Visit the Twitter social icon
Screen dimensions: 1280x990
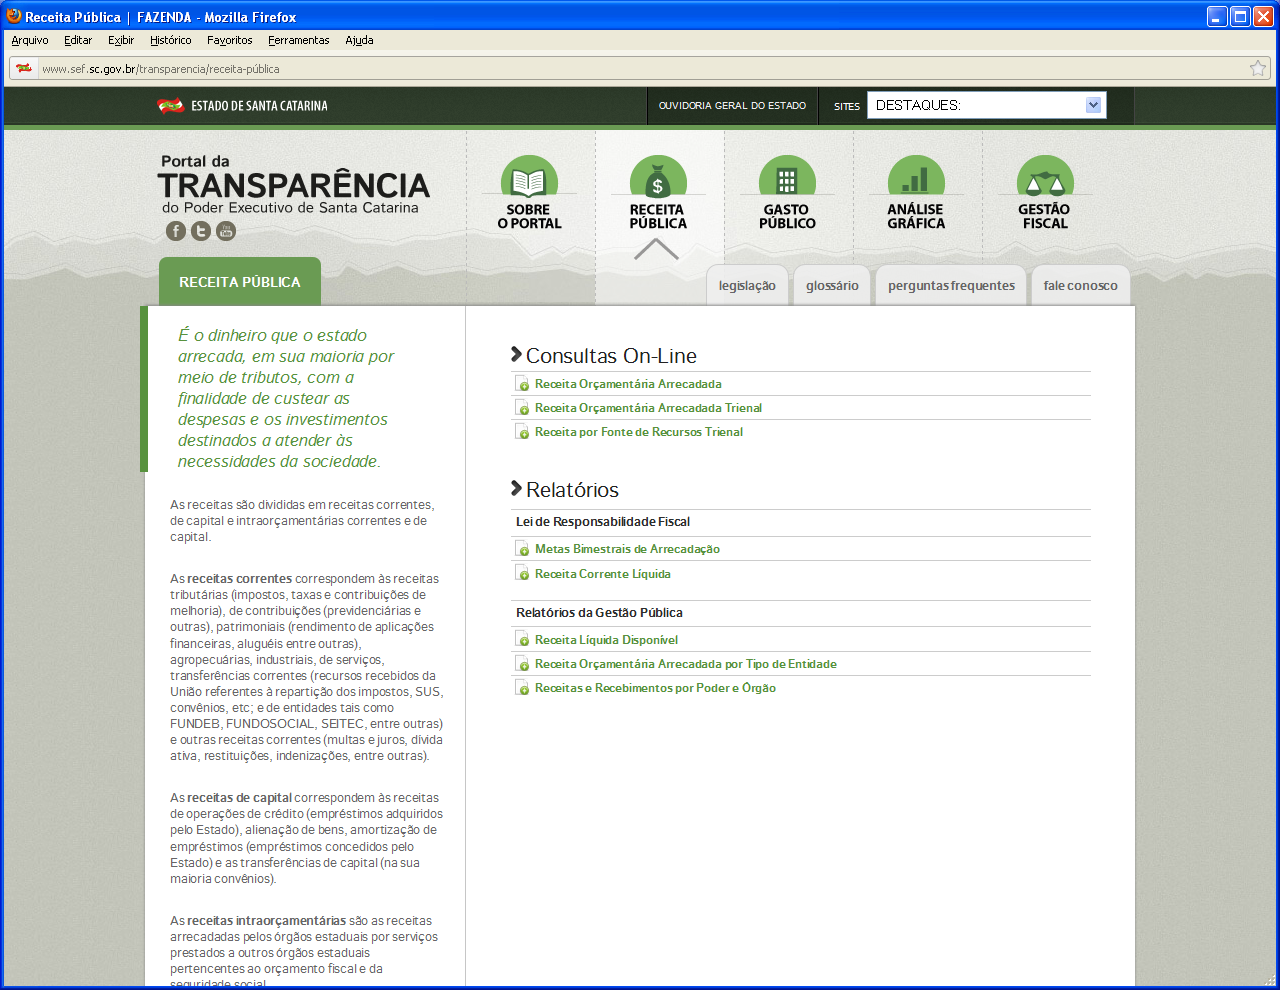click(201, 231)
